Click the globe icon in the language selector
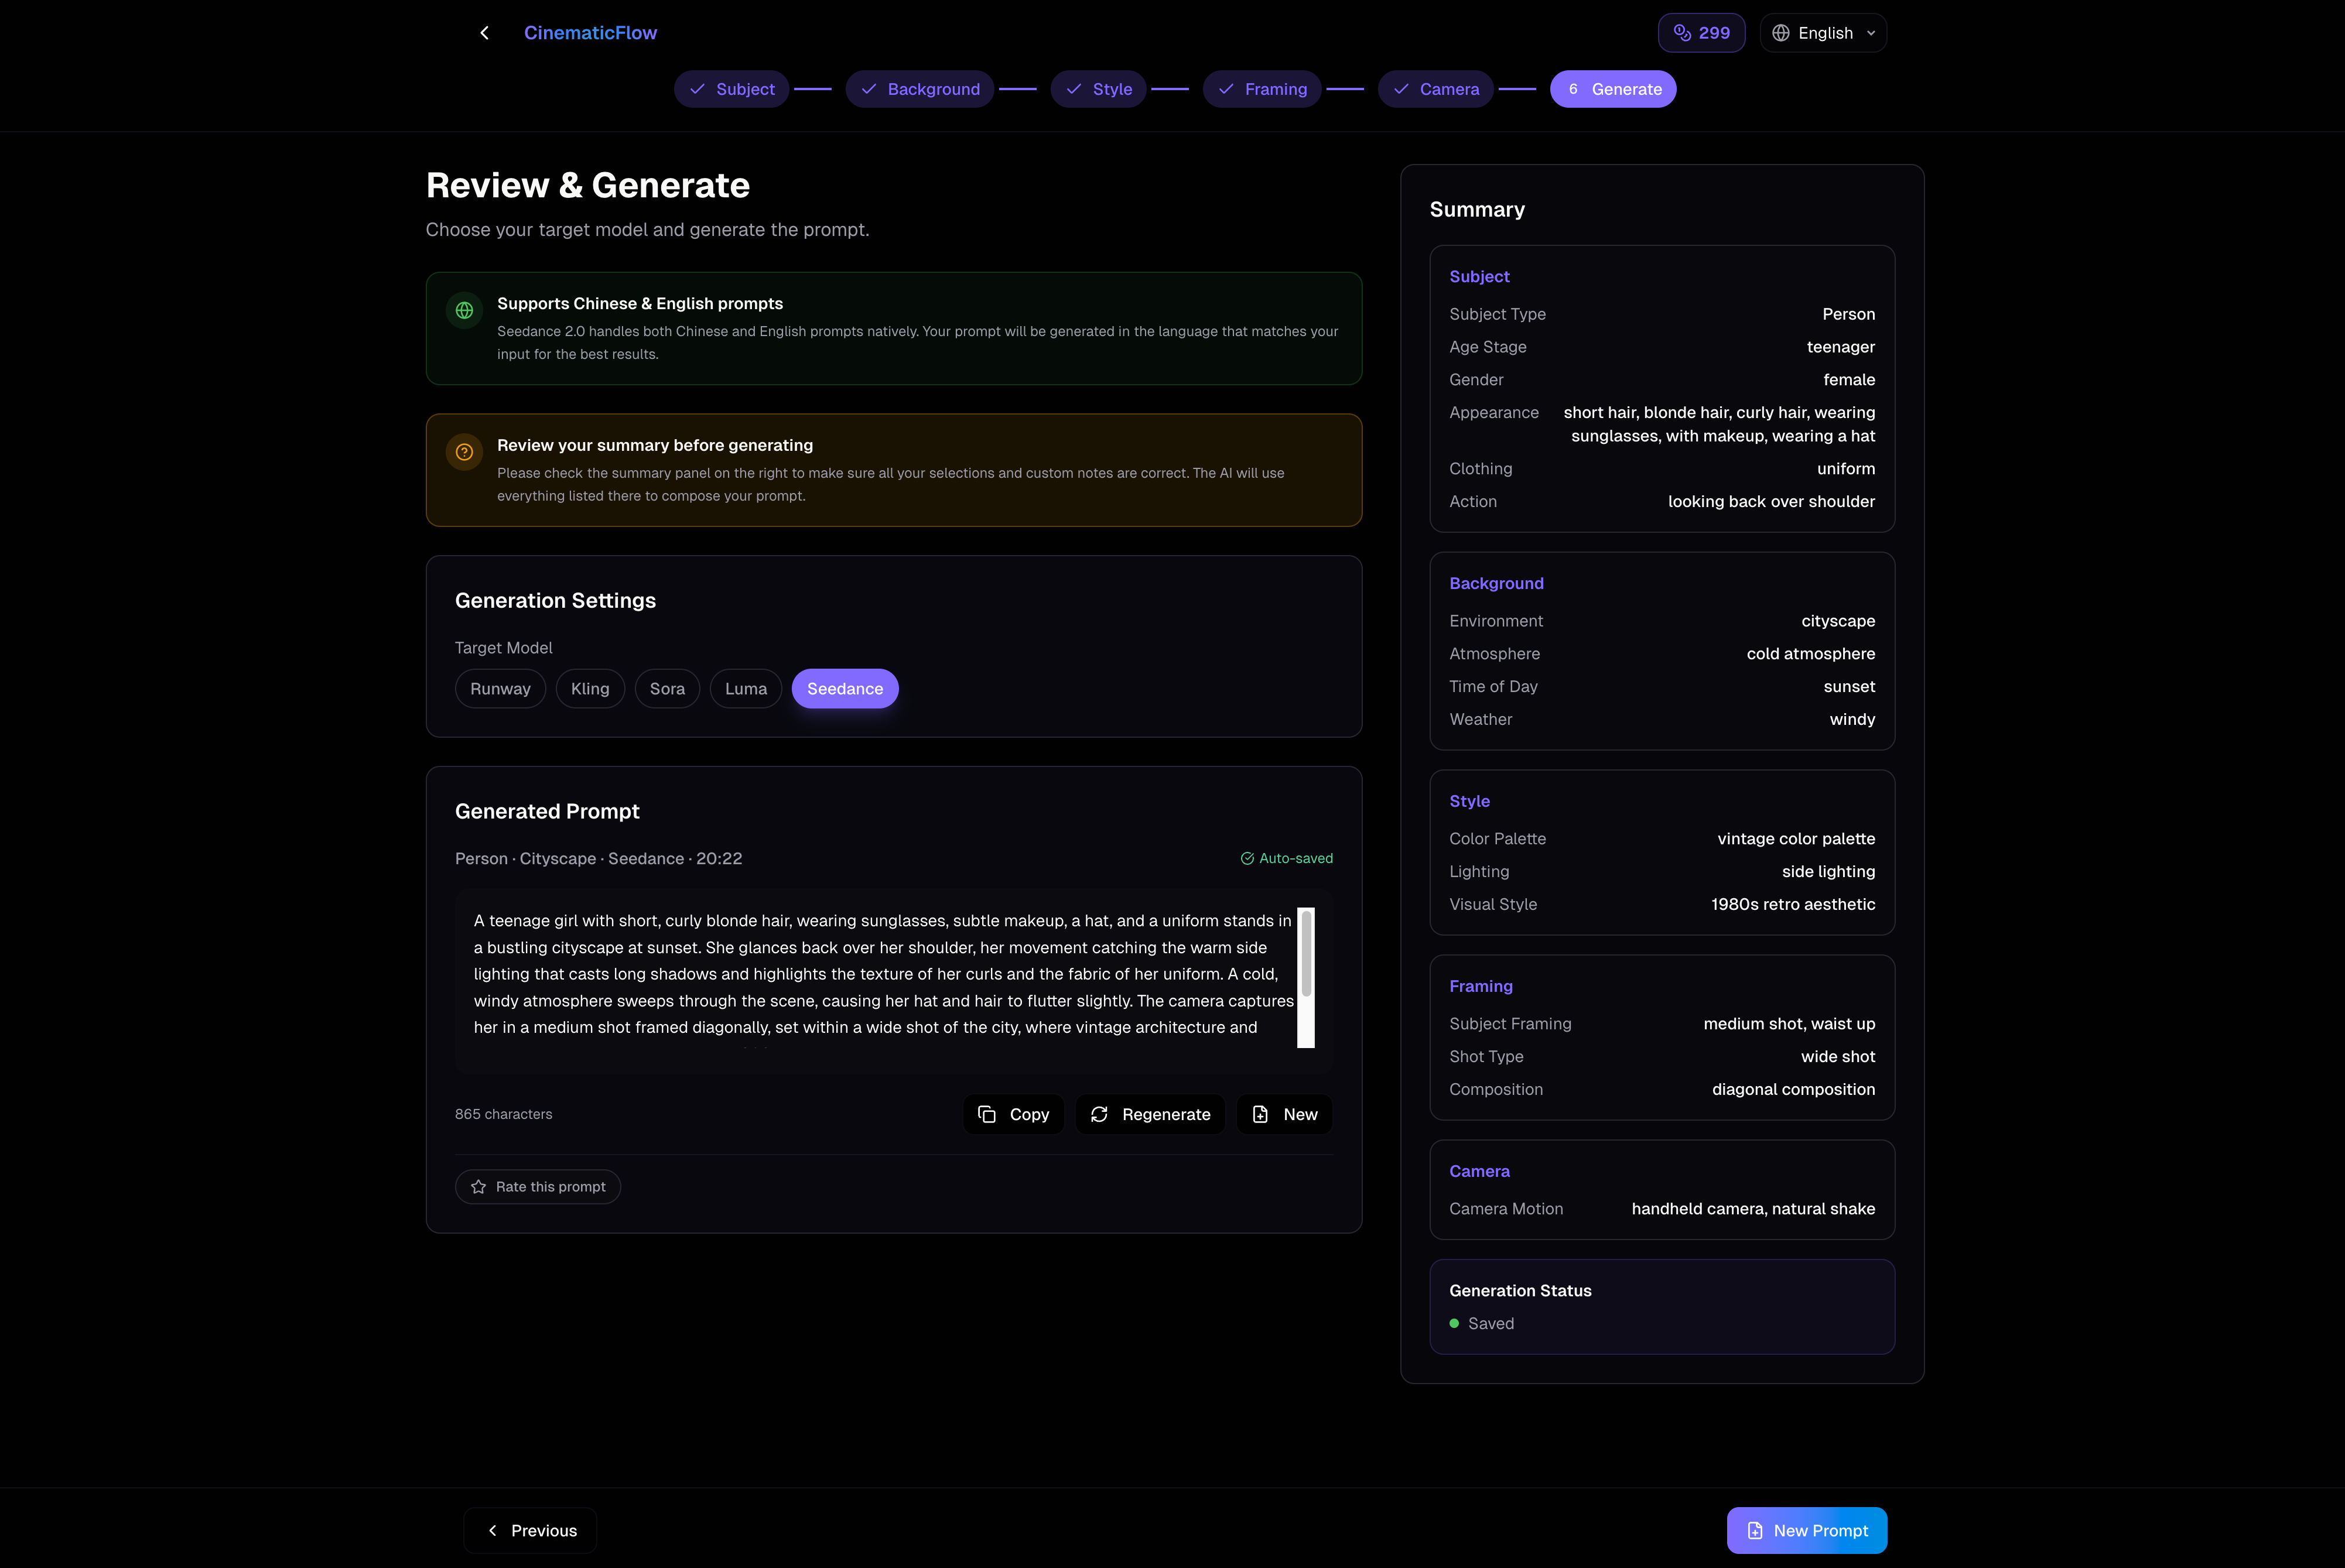Image resolution: width=2345 pixels, height=1568 pixels. (x=1781, y=33)
